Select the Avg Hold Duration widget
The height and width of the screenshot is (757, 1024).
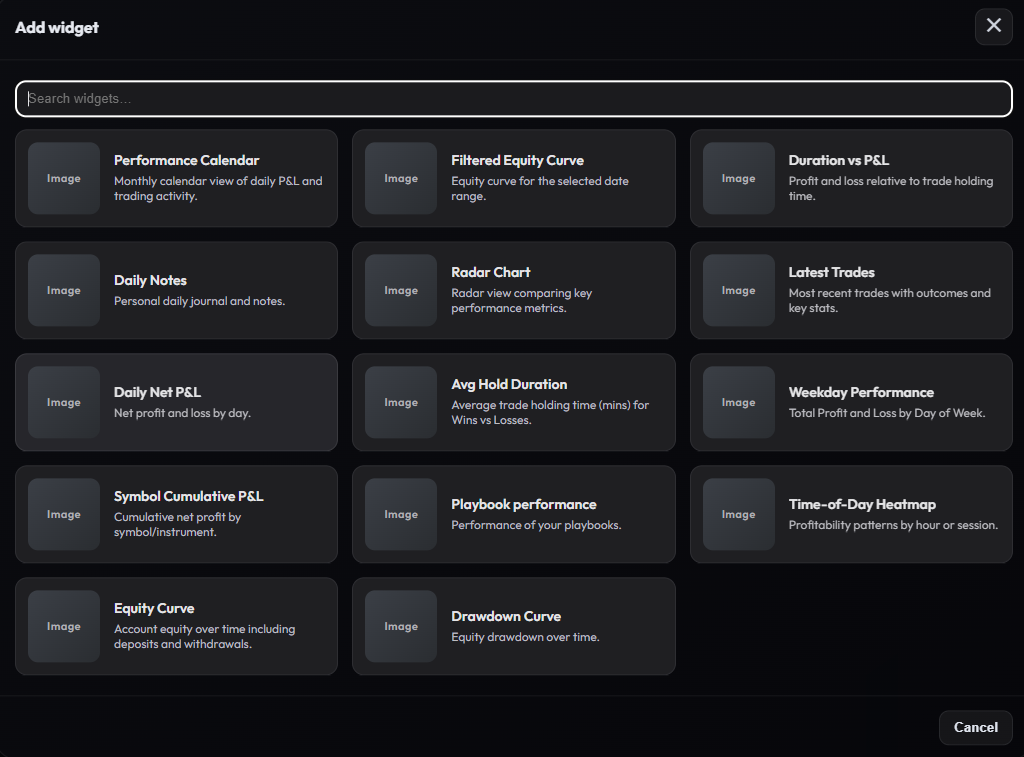[513, 402]
